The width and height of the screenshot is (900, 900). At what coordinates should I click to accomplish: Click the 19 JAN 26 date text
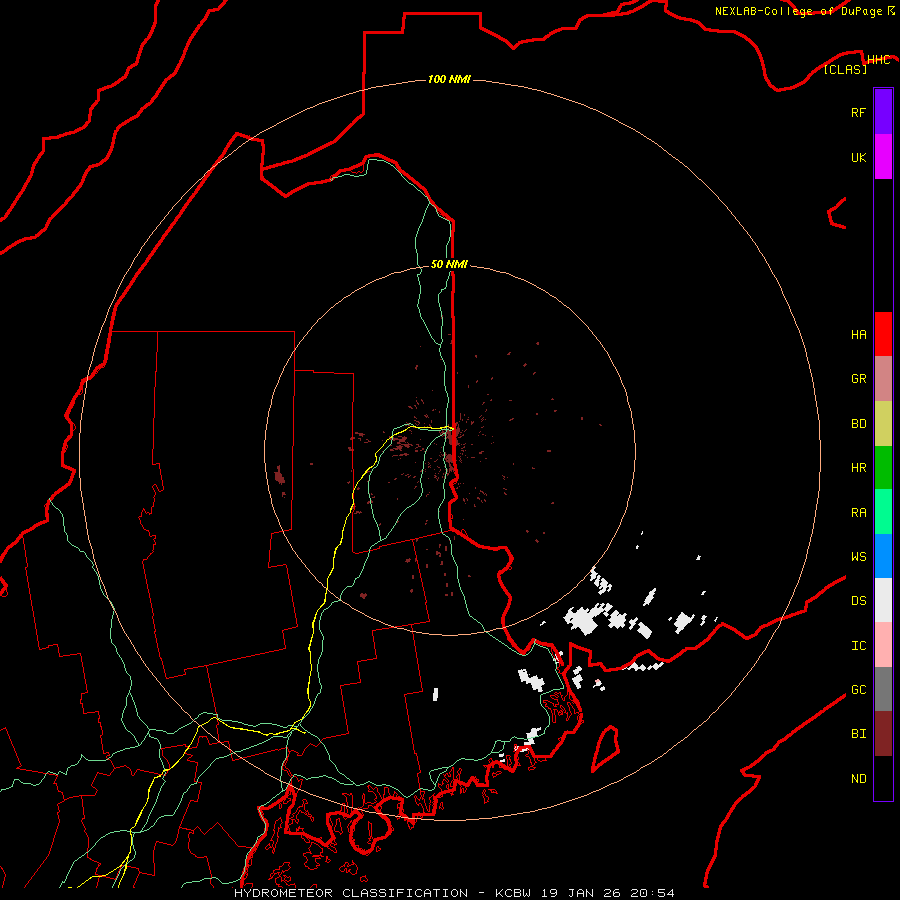pyautogui.click(x=580, y=893)
